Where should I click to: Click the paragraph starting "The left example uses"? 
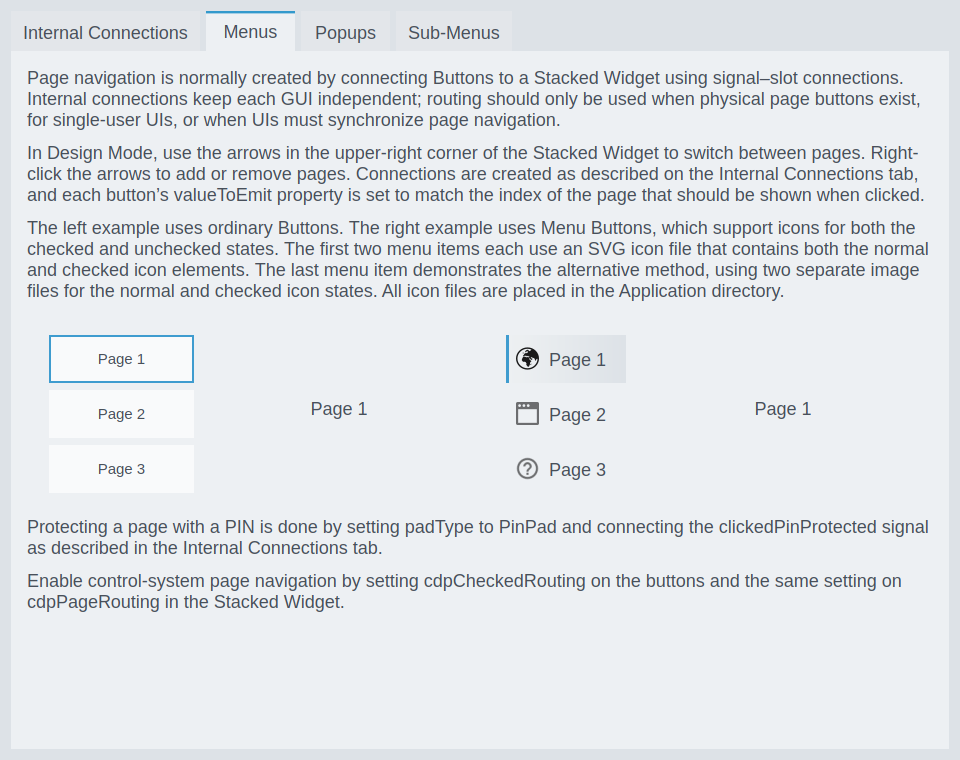coord(478,260)
